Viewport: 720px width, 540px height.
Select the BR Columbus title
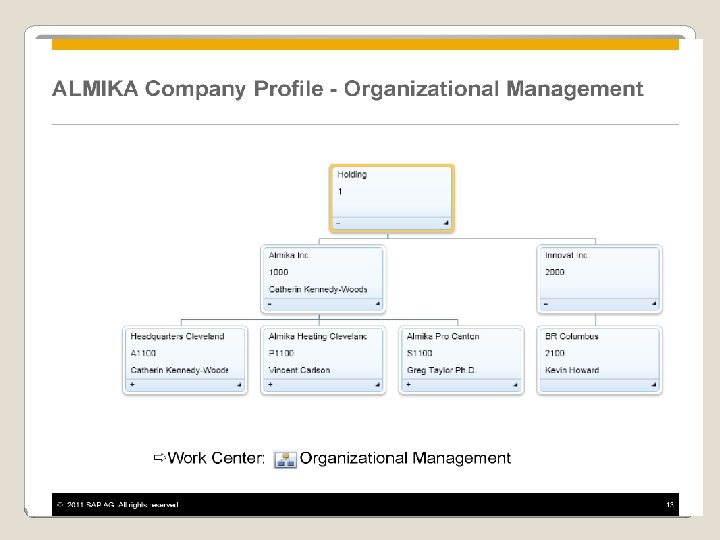(572, 336)
